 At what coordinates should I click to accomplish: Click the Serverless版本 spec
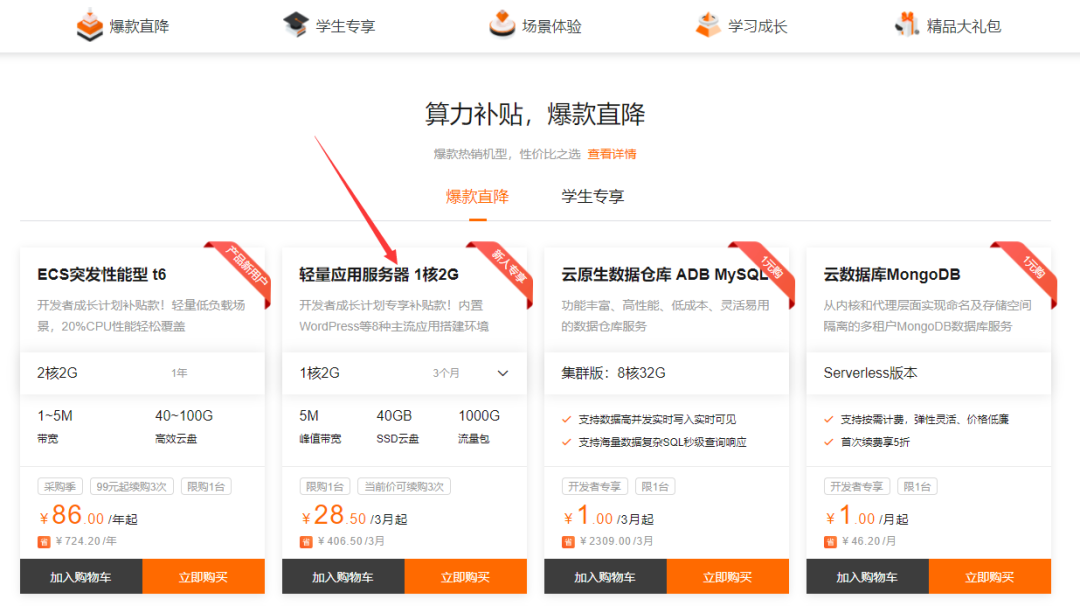pos(871,373)
